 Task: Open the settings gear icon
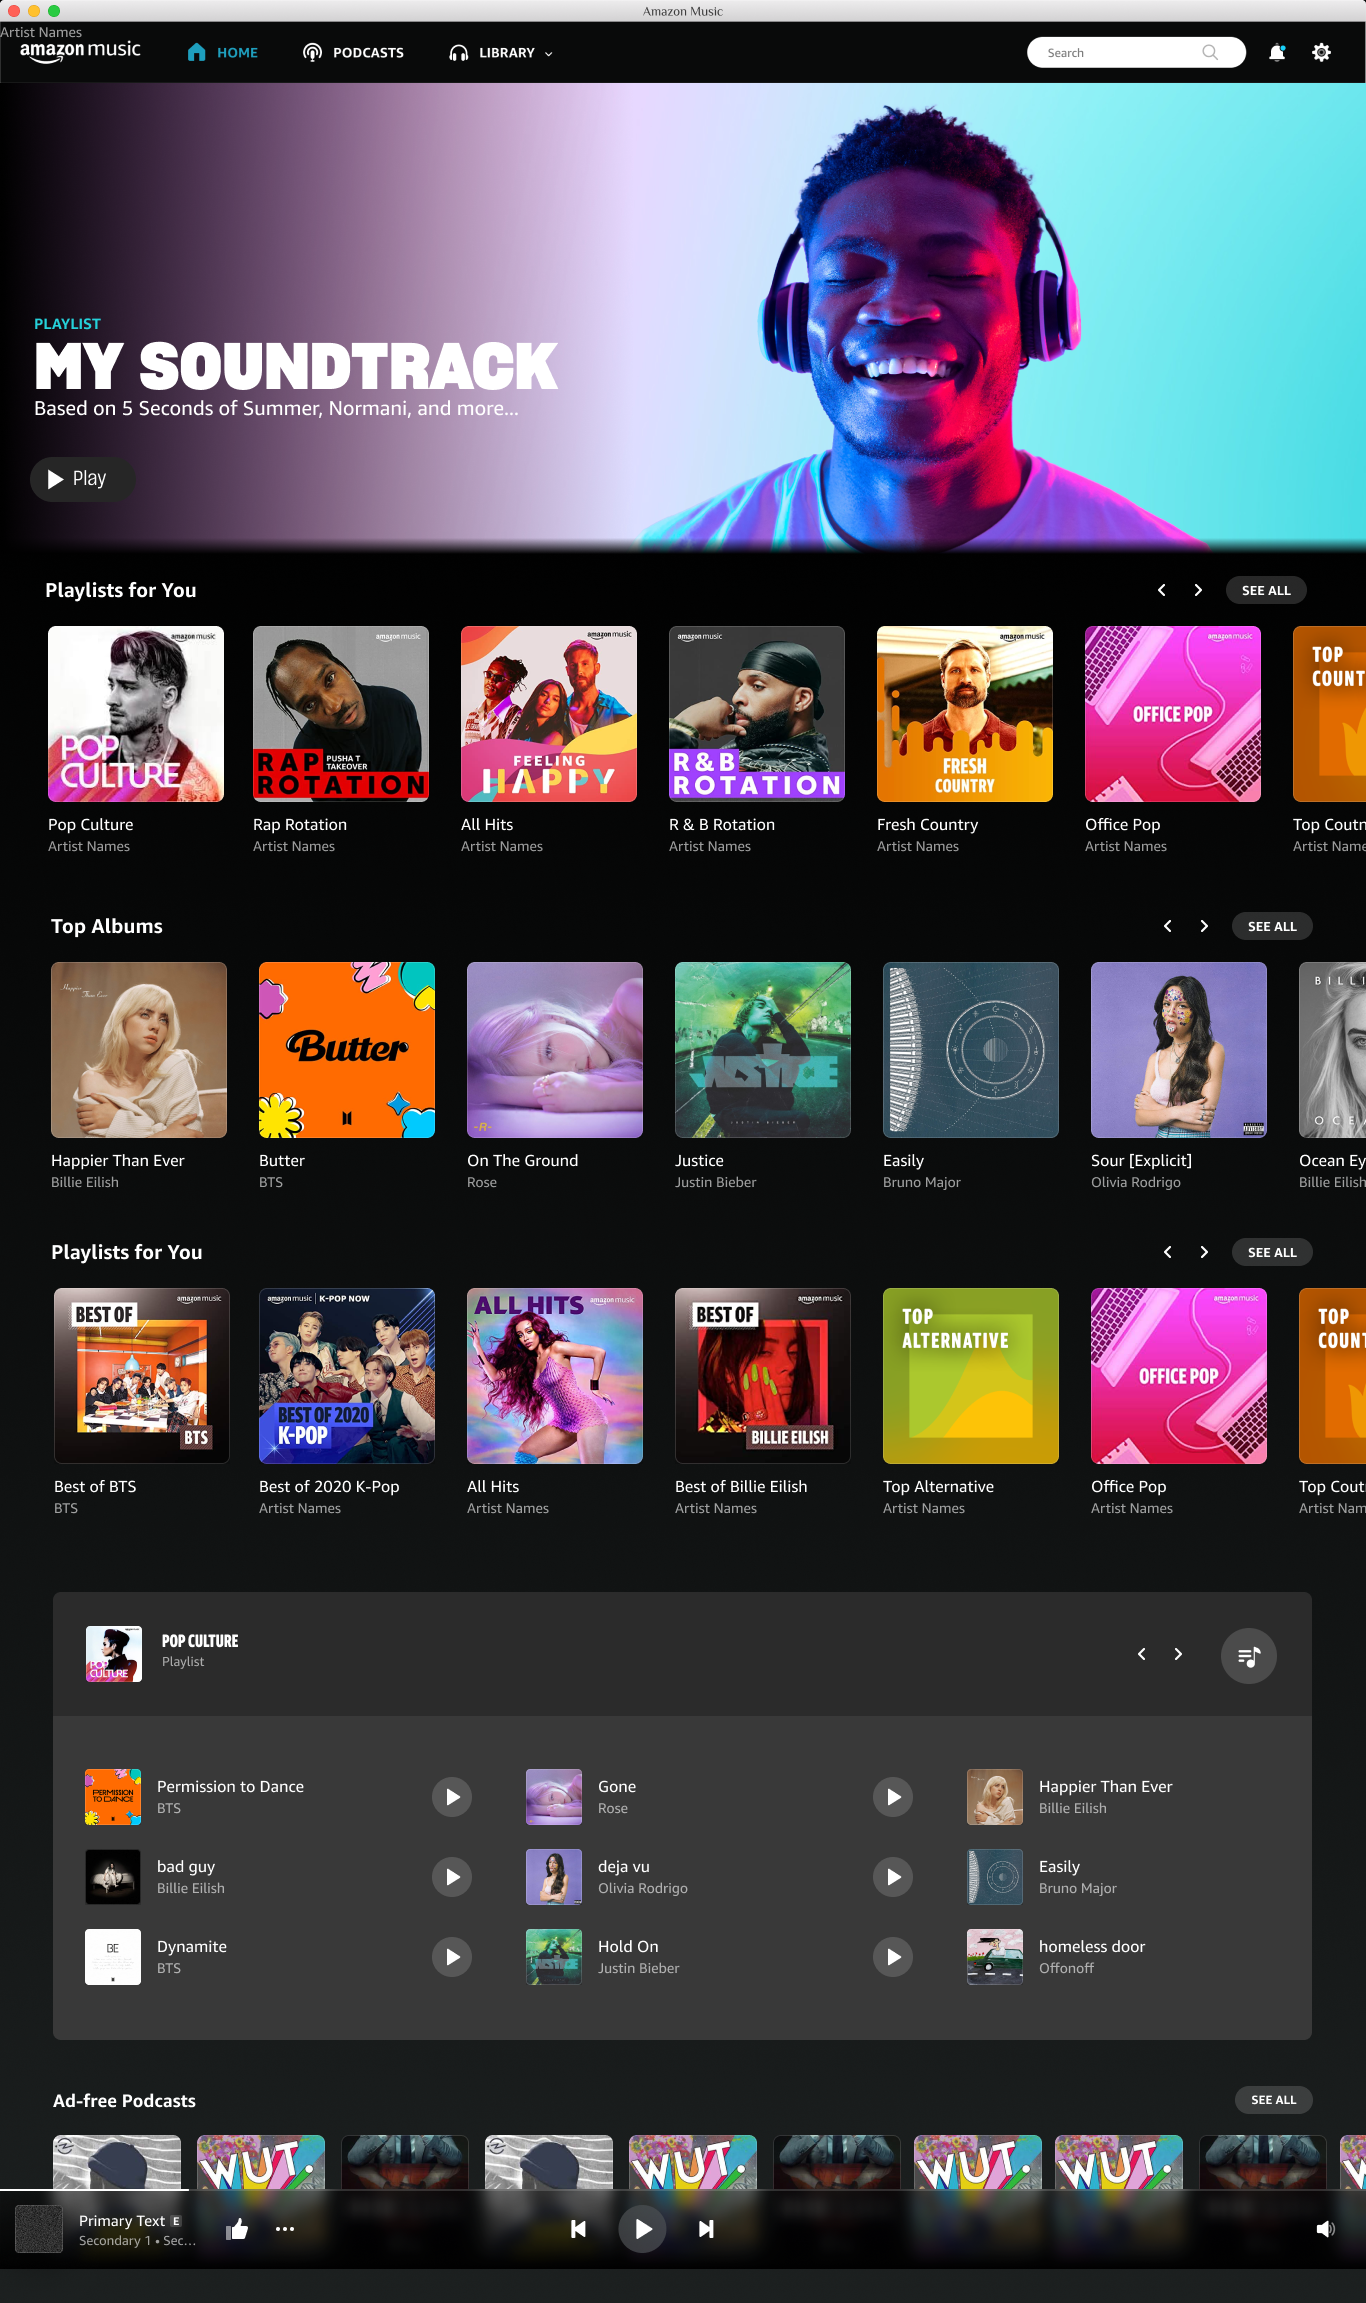click(1321, 53)
